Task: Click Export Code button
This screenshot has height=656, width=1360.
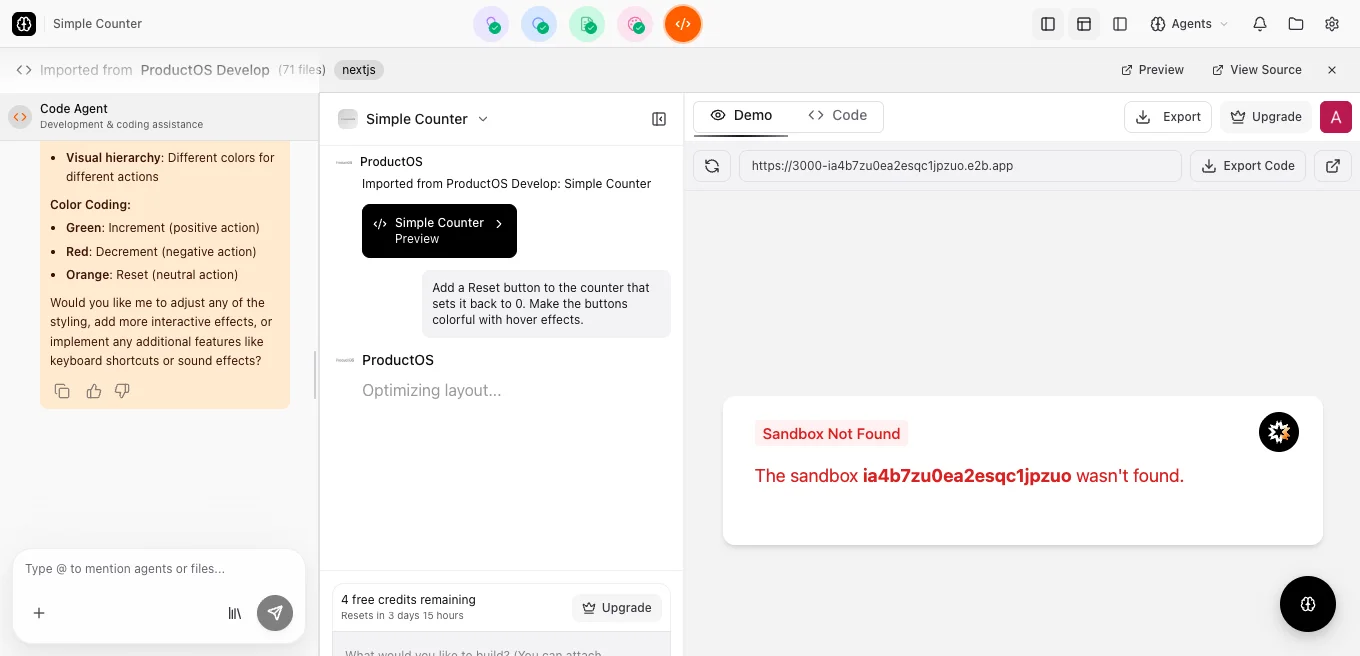Action: click(1248, 166)
